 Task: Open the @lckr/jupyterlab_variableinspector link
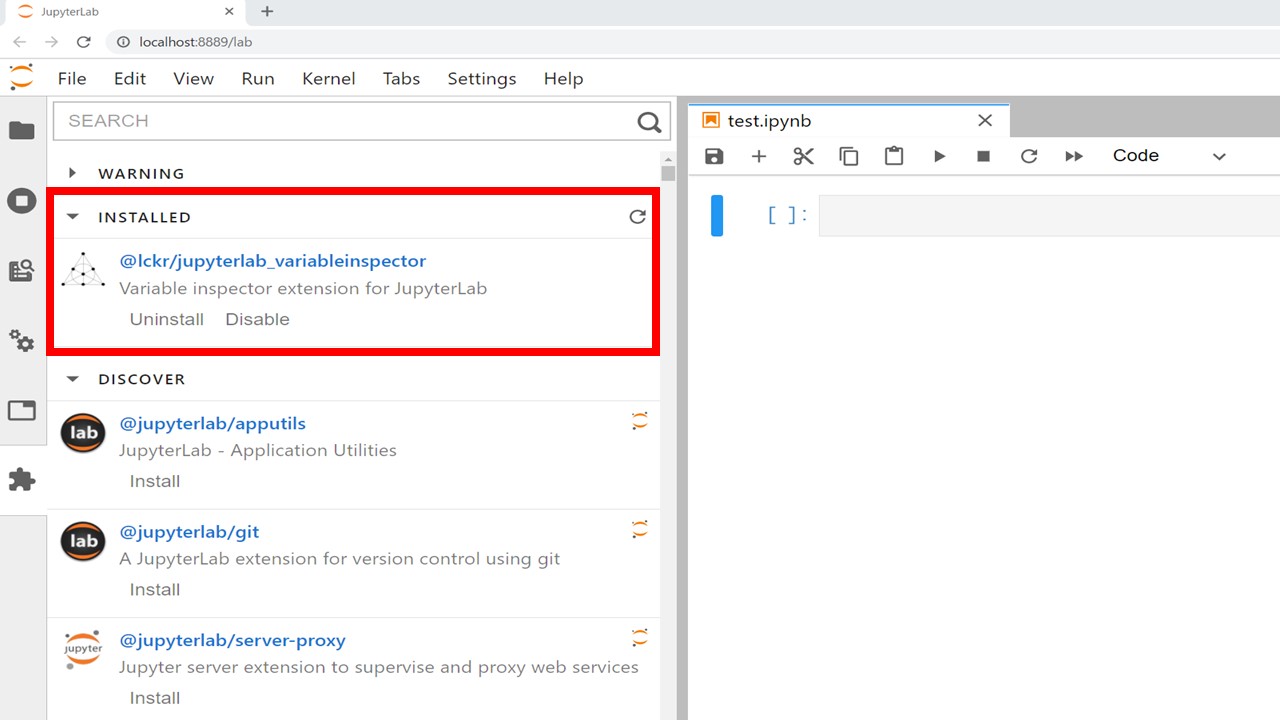[x=273, y=261]
